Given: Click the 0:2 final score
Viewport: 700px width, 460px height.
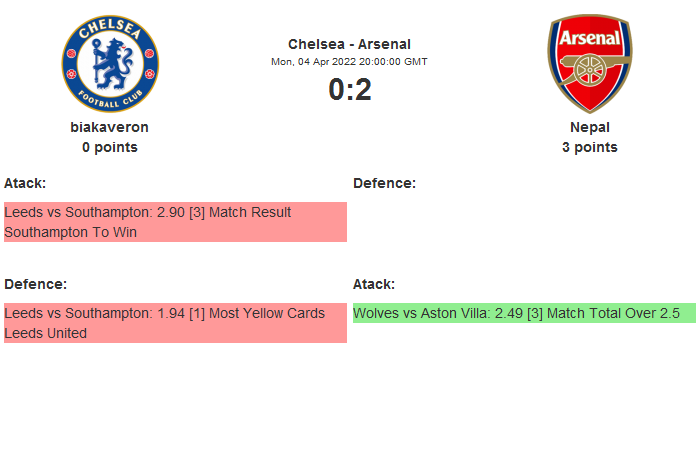Looking at the screenshot, I should [349, 90].
